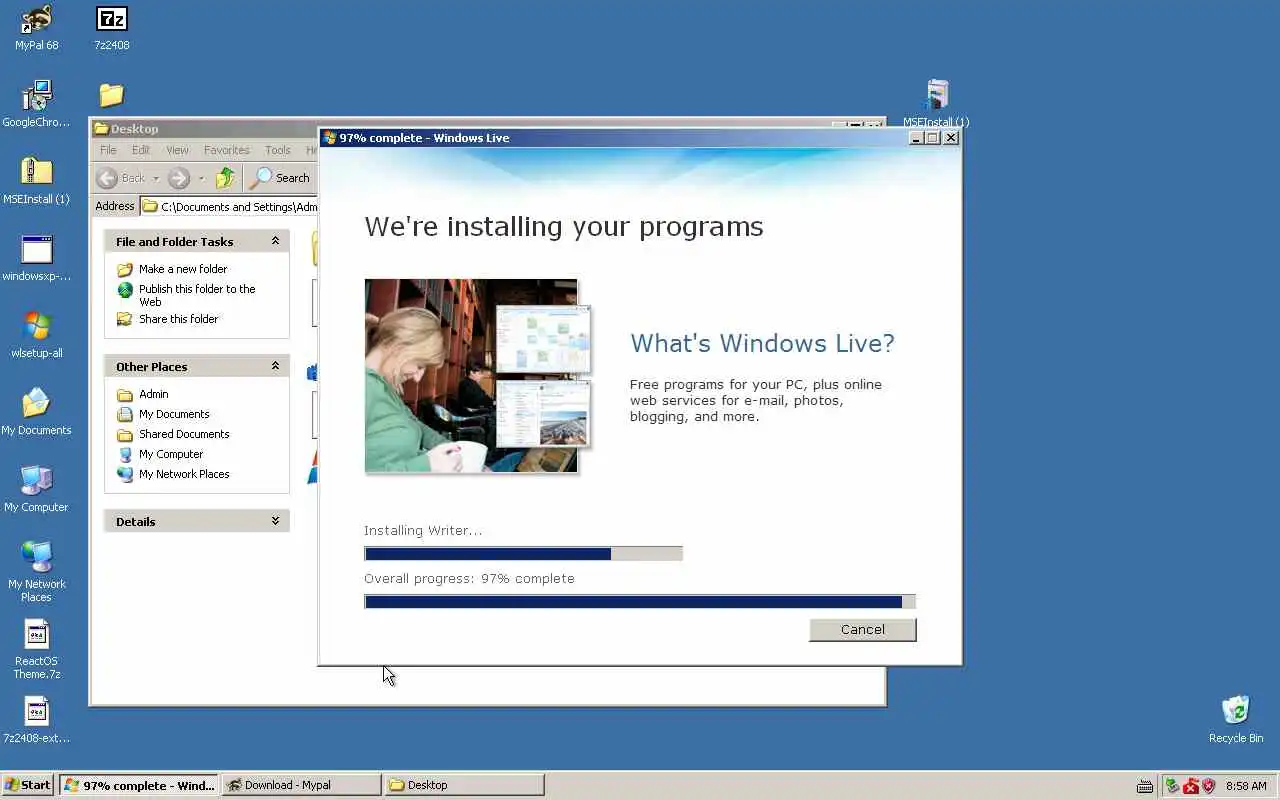
Task: Click the Cancel button in the Windows Live installer
Action: click(862, 629)
